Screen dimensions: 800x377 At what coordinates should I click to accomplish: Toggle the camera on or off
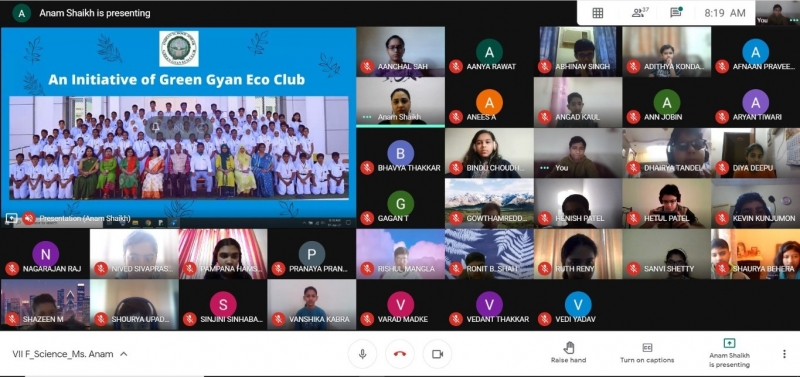point(437,354)
